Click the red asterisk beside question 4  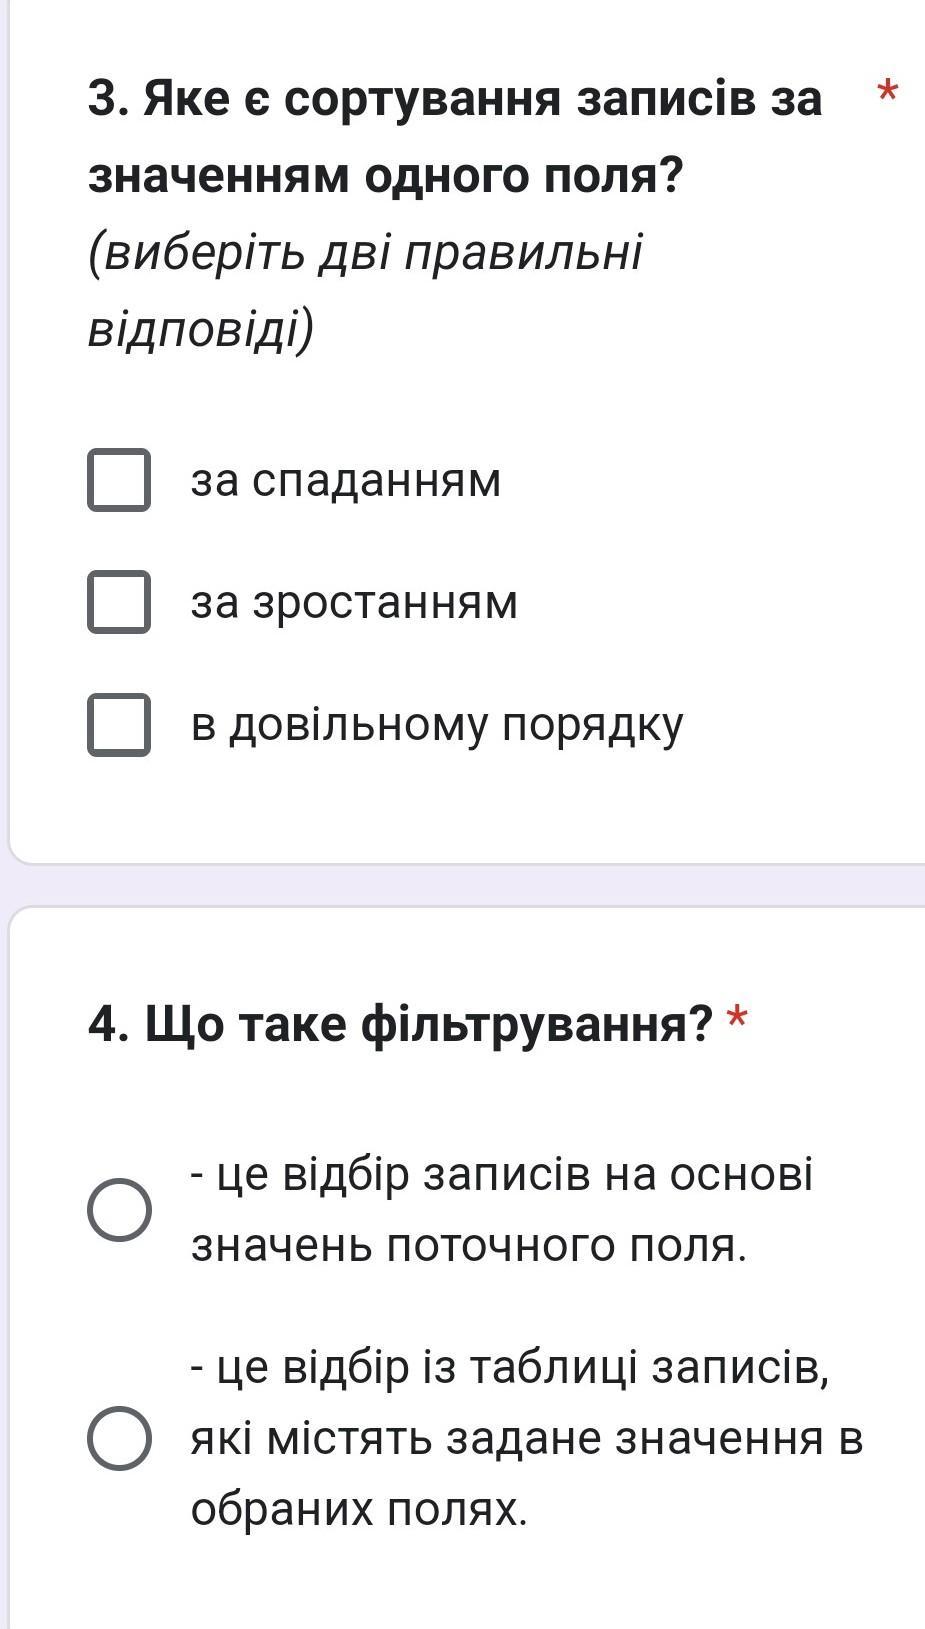(x=737, y=1020)
